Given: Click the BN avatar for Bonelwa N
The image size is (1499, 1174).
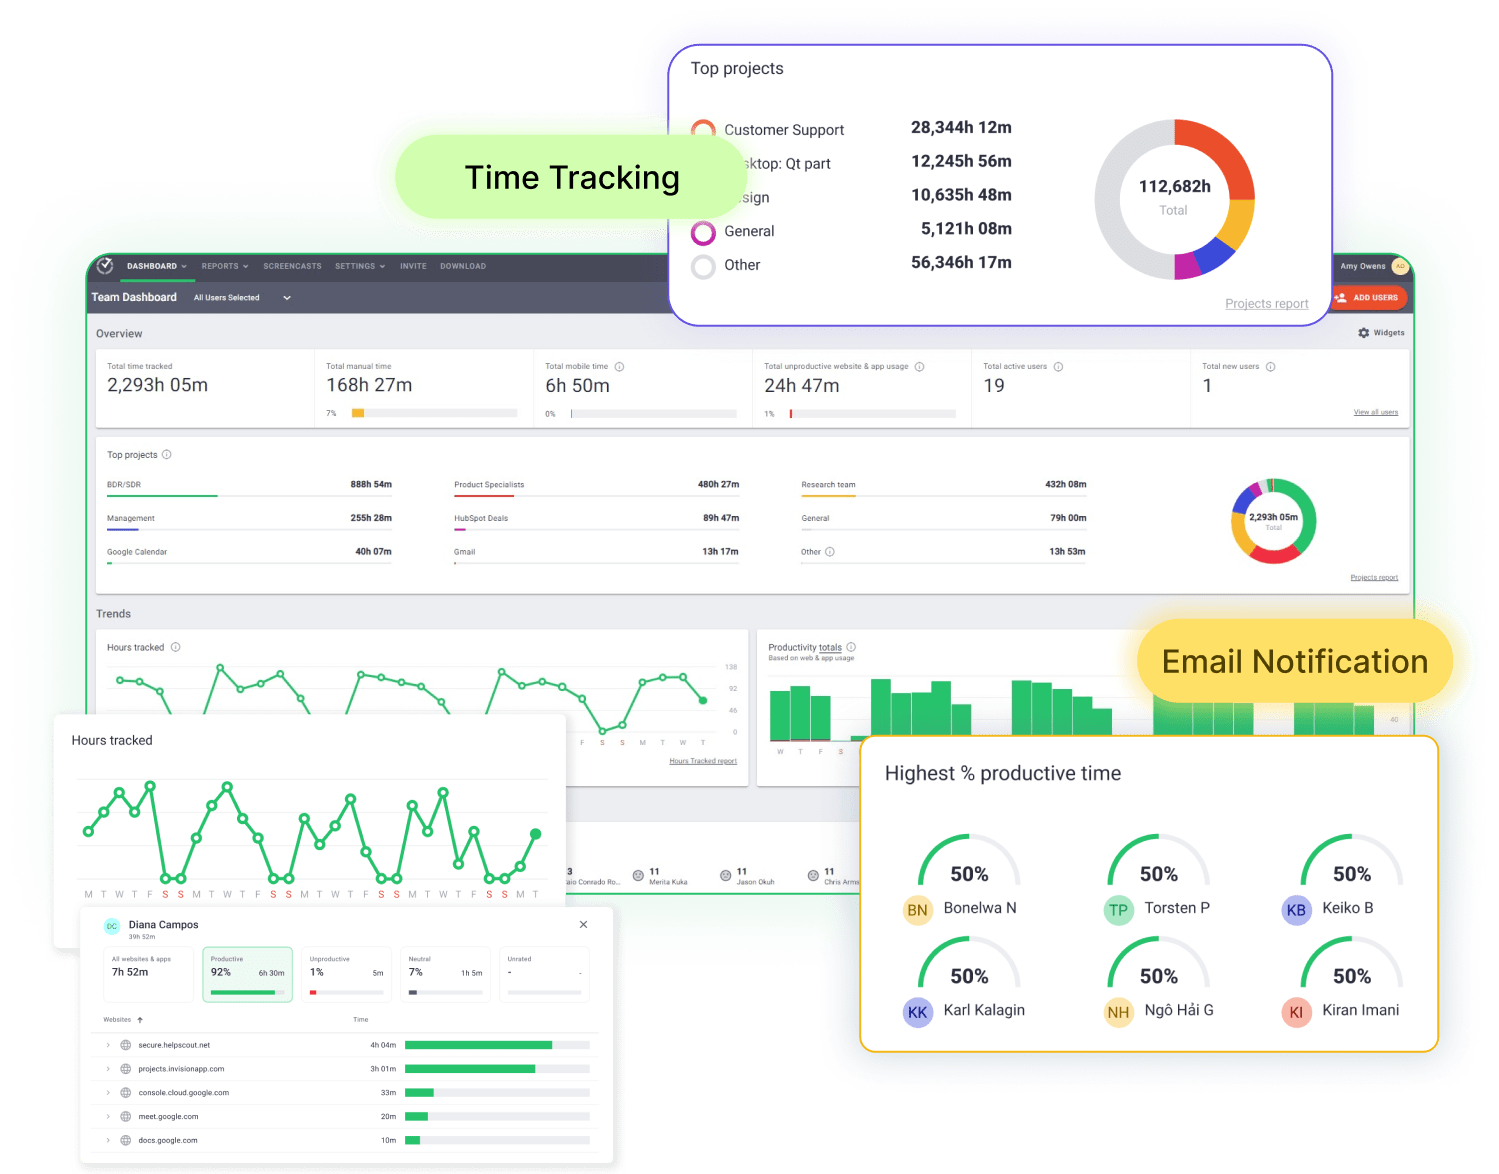Looking at the screenshot, I should tap(917, 910).
